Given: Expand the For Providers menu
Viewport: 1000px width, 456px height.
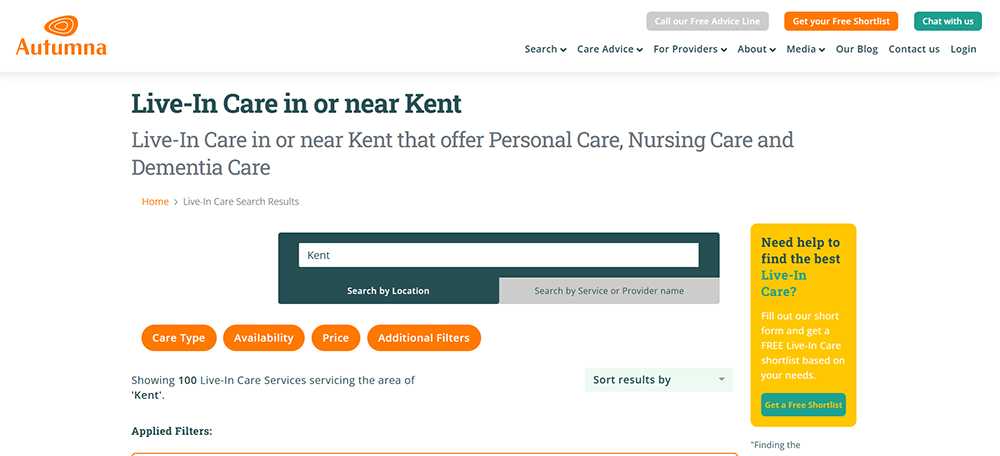Looking at the screenshot, I should 690,49.
